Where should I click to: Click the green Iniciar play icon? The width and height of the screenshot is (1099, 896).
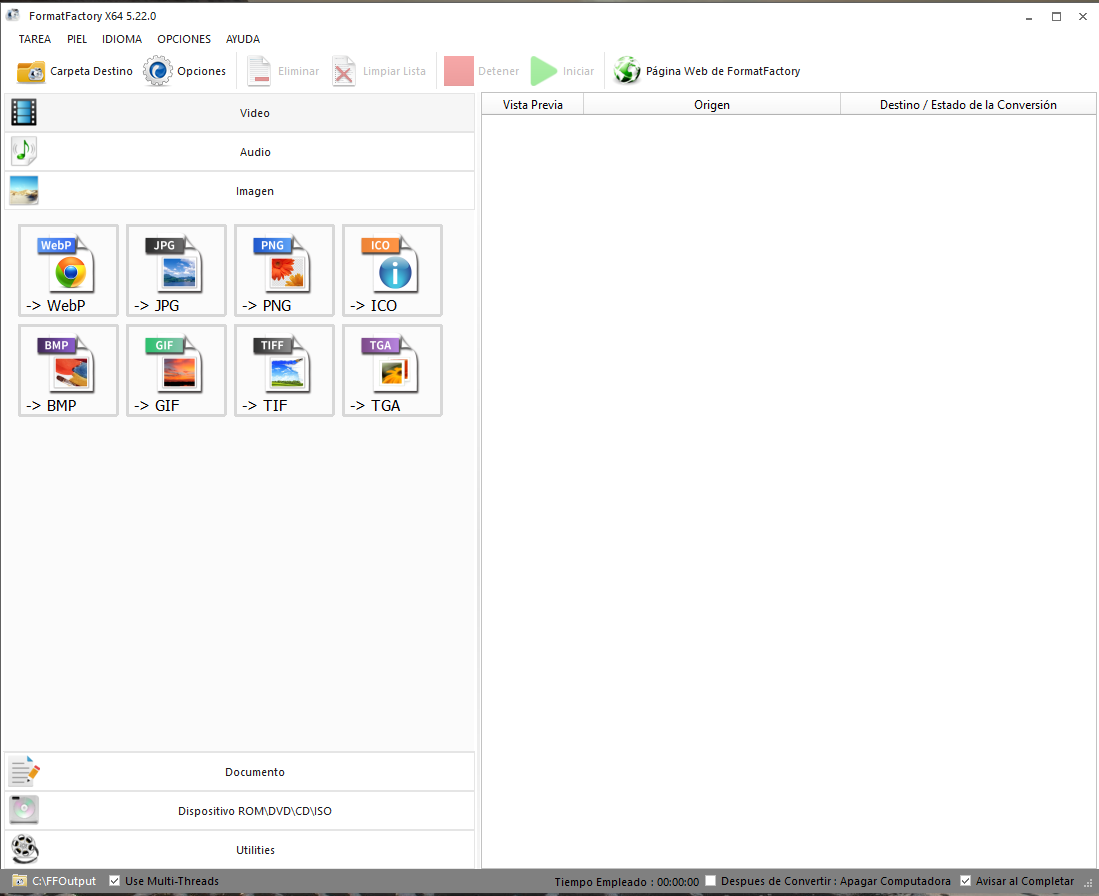pos(543,71)
